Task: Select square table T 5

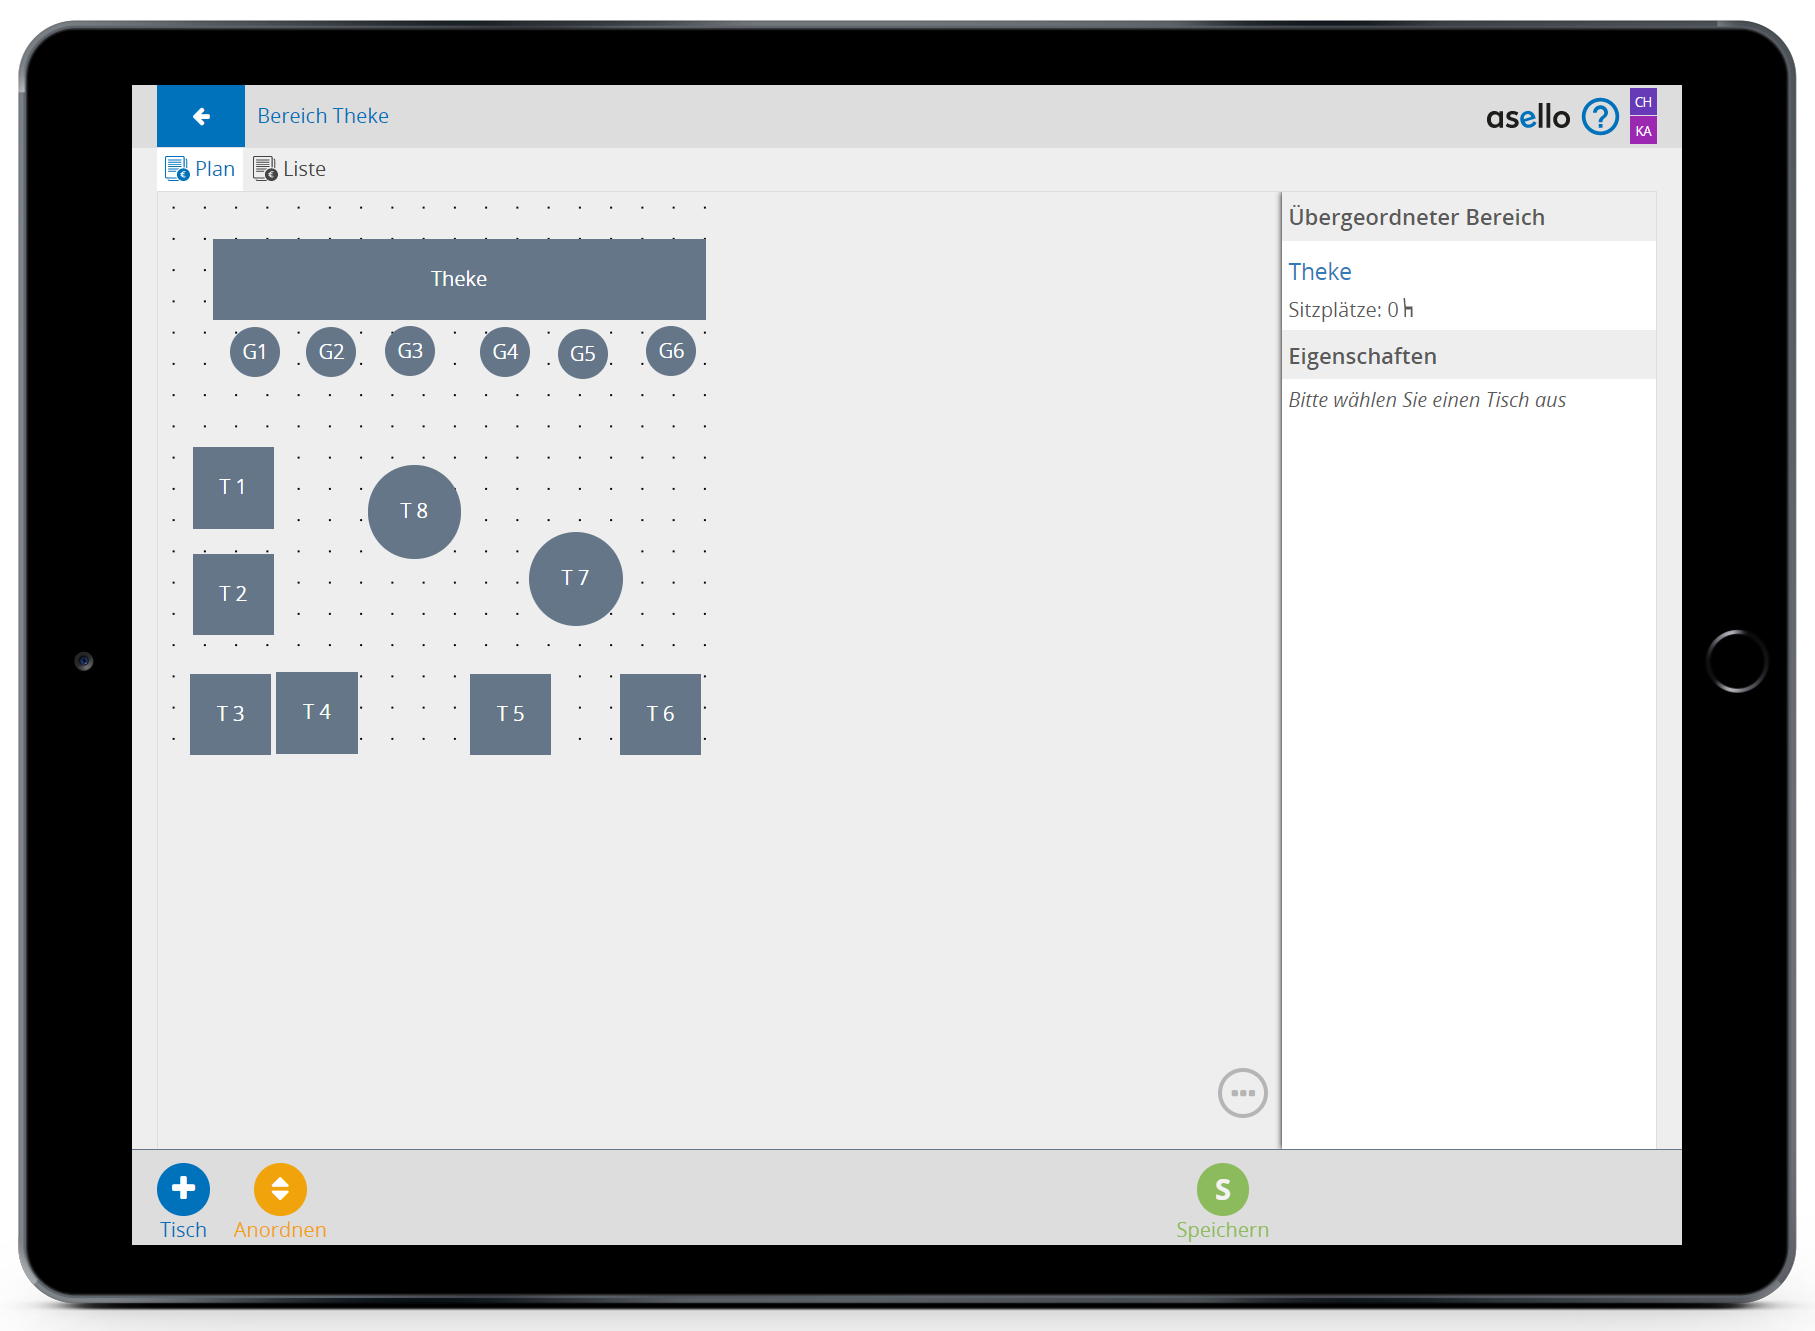Action: [x=510, y=714]
